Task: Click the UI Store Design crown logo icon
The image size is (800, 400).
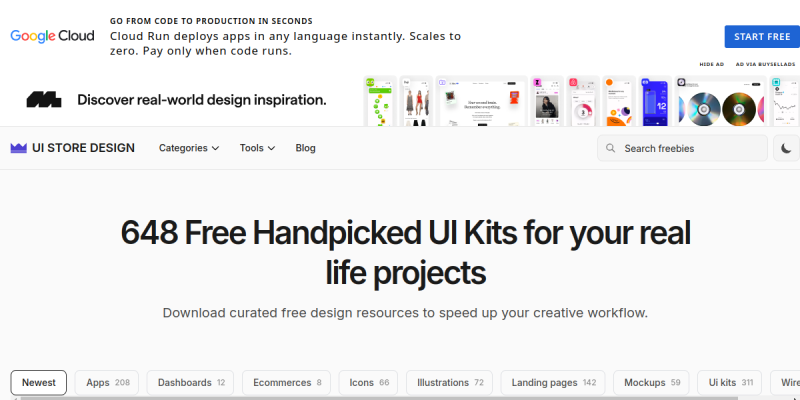Action: (18, 148)
